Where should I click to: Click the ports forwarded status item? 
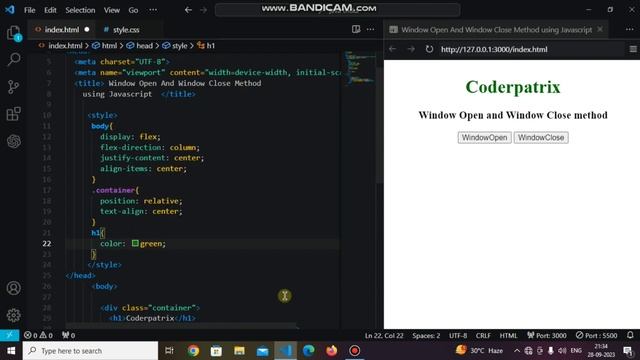(69, 335)
